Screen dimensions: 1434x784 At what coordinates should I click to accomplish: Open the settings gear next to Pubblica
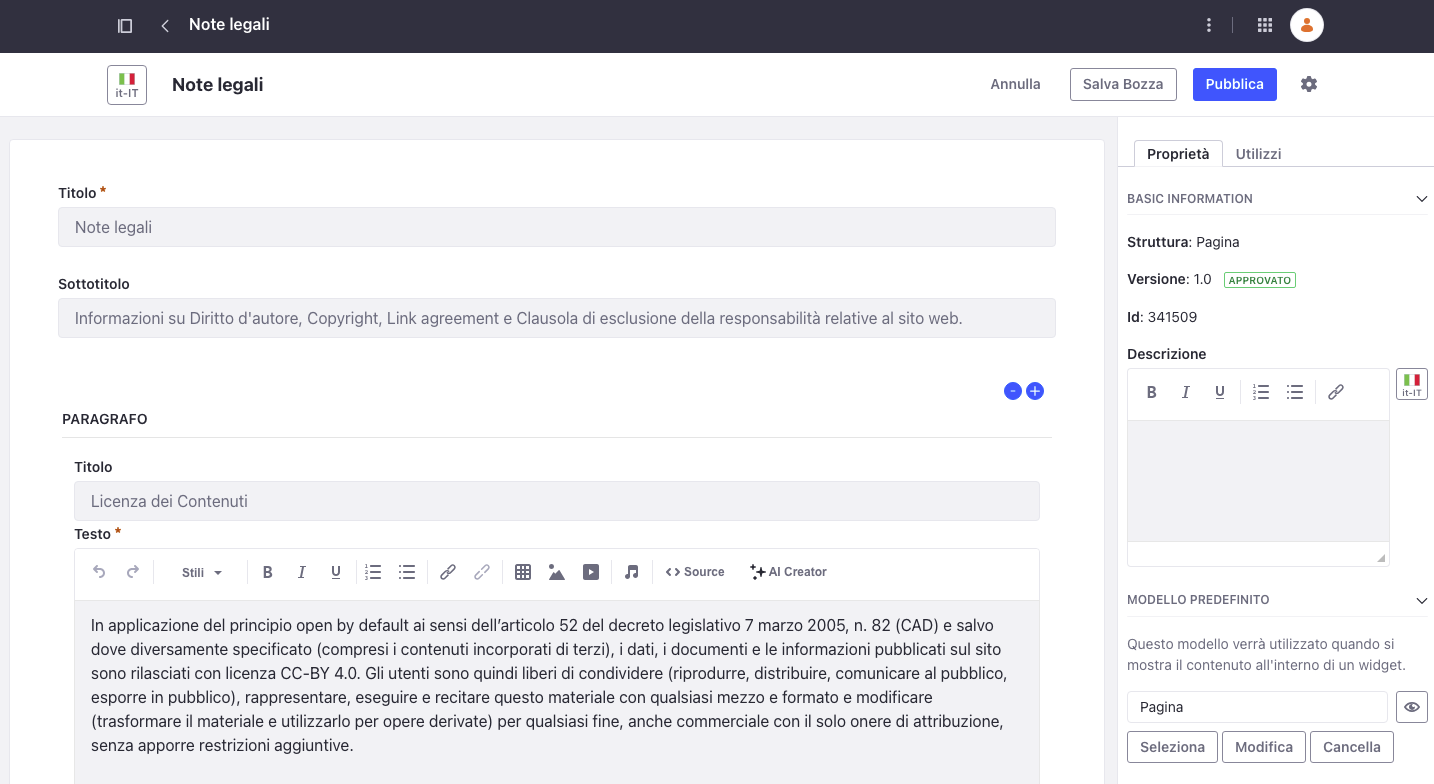click(1308, 84)
